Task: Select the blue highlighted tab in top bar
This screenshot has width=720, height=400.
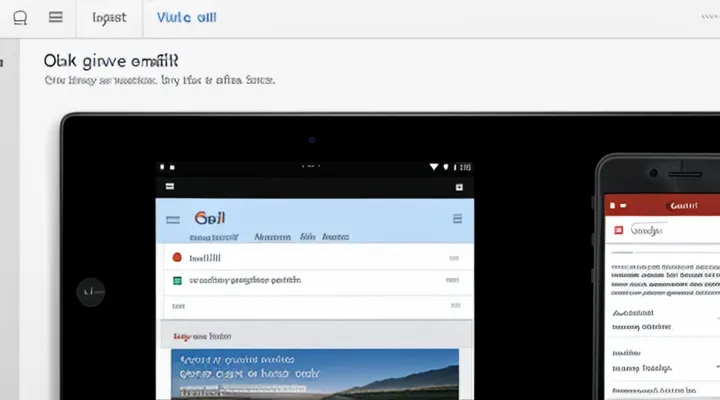Action: [187, 18]
